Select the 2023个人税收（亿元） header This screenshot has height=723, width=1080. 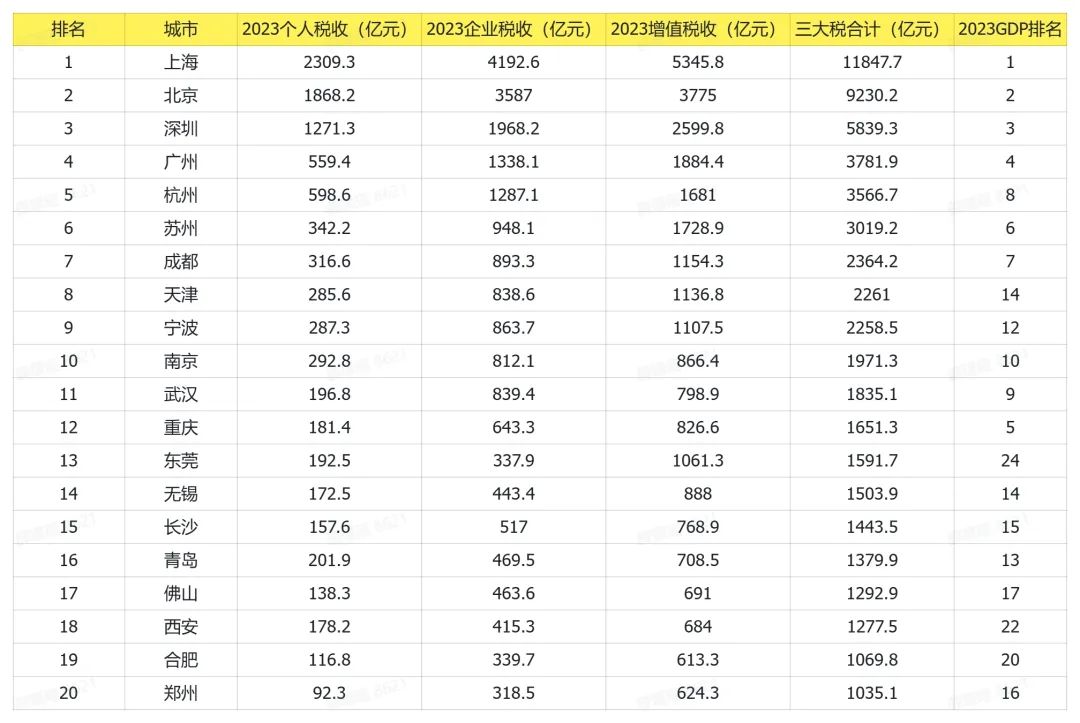coord(329,29)
